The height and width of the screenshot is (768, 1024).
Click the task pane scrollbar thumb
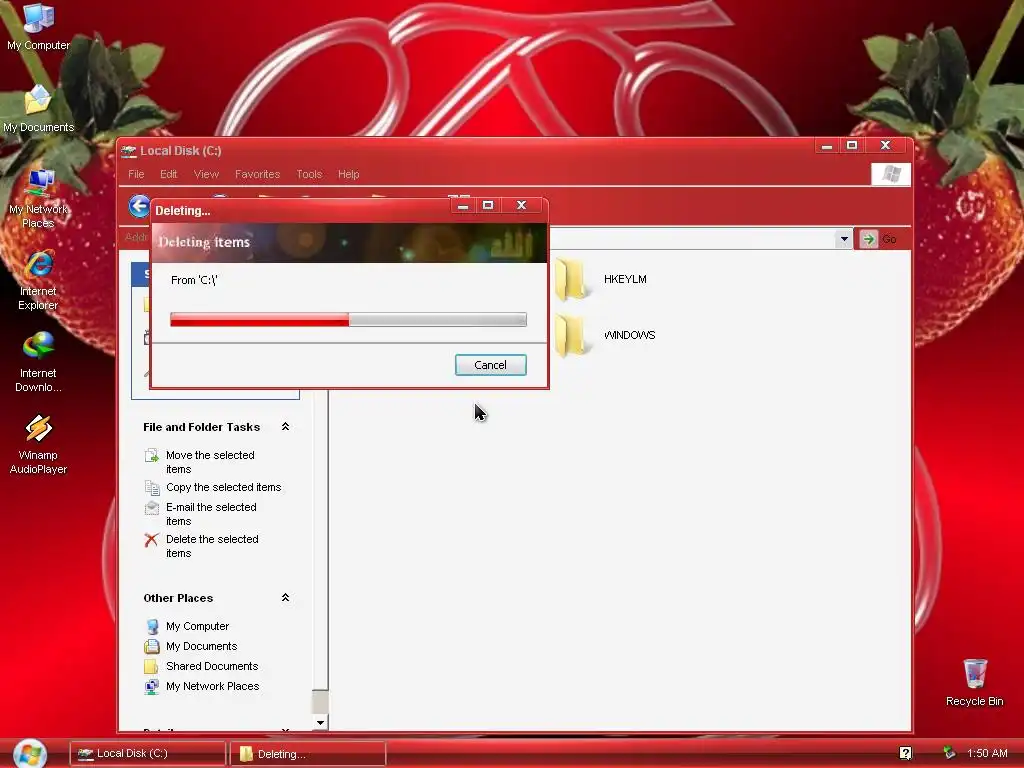tap(320, 701)
